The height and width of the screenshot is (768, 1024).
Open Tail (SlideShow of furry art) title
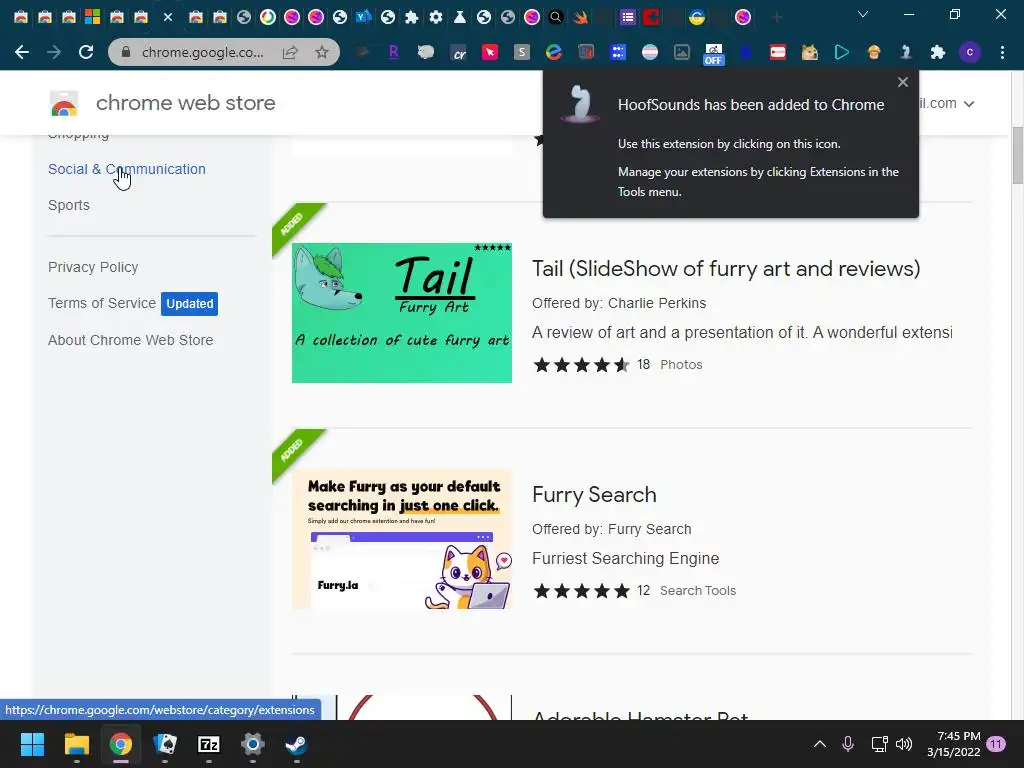coord(726,268)
